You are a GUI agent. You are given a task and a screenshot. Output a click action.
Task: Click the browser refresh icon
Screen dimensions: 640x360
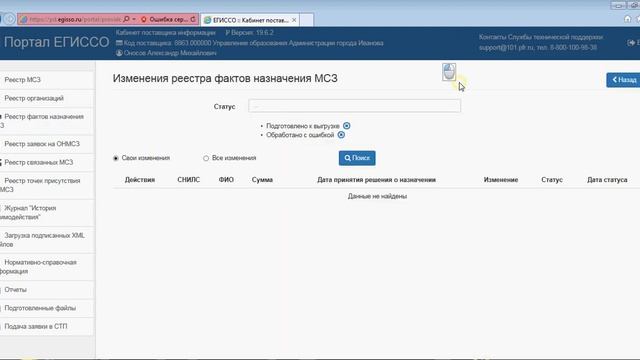[x=193, y=19]
